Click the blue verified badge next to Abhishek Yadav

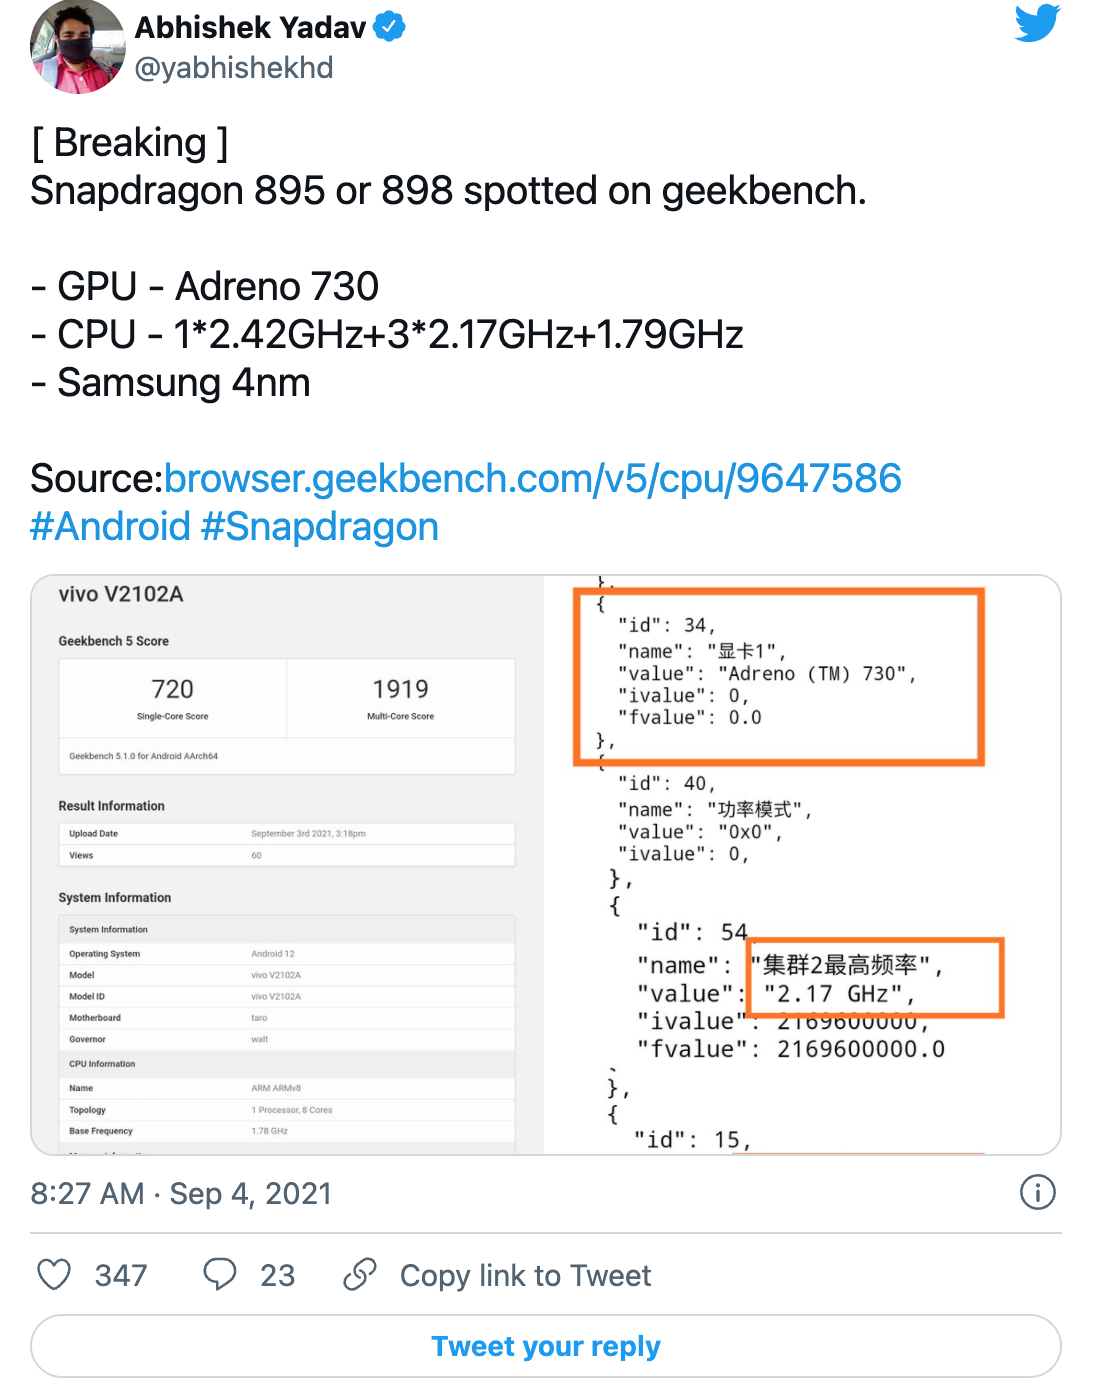tap(390, 26)
